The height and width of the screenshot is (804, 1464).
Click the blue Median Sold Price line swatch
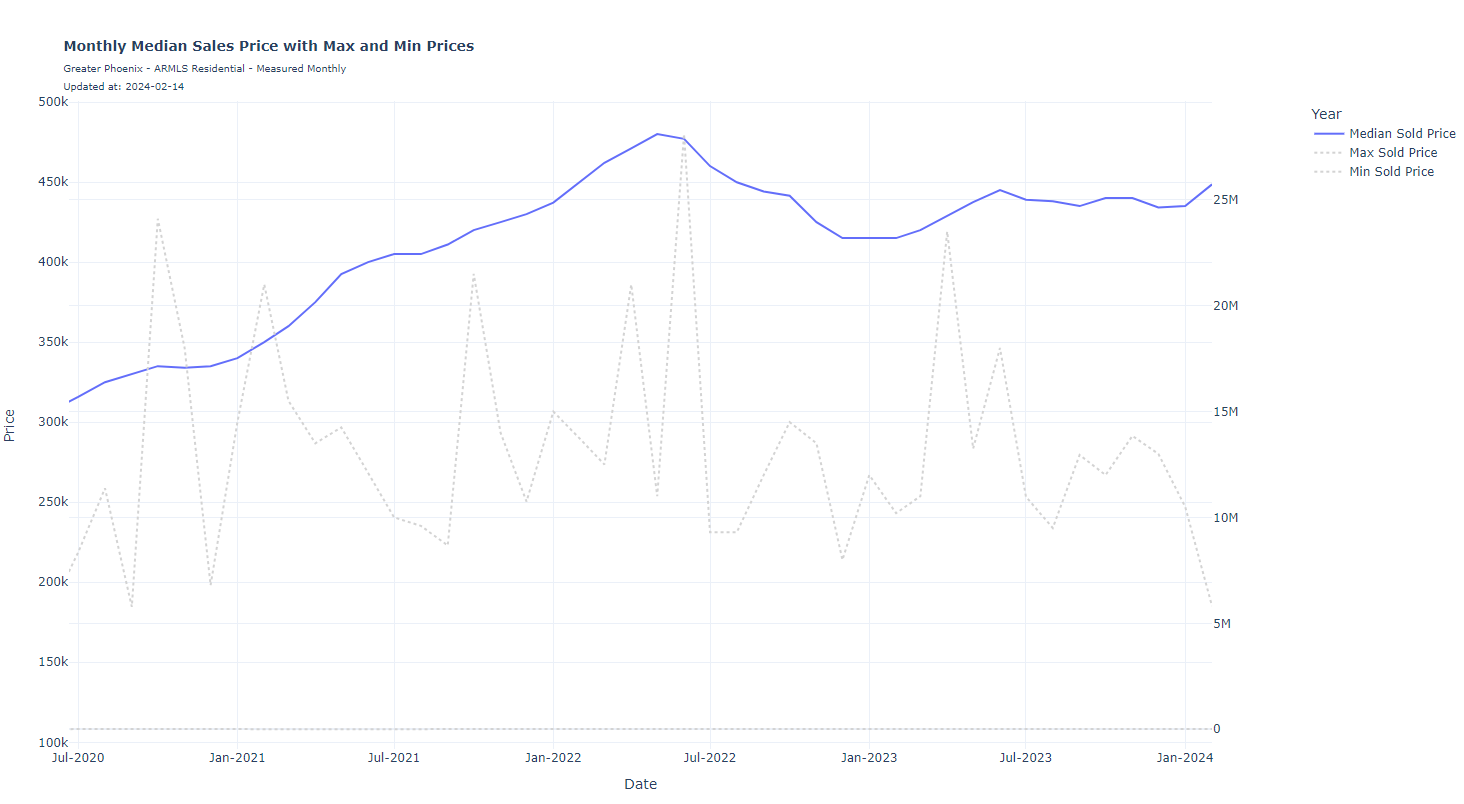tap(1328, 133)
